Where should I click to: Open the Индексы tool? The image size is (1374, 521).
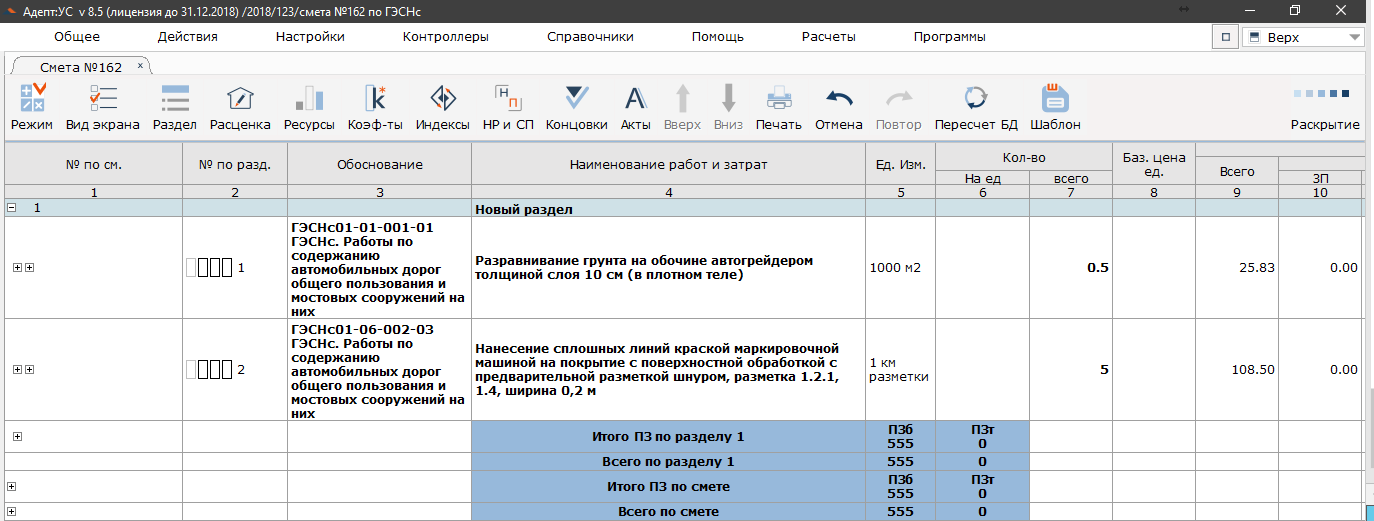coord(442,108)
